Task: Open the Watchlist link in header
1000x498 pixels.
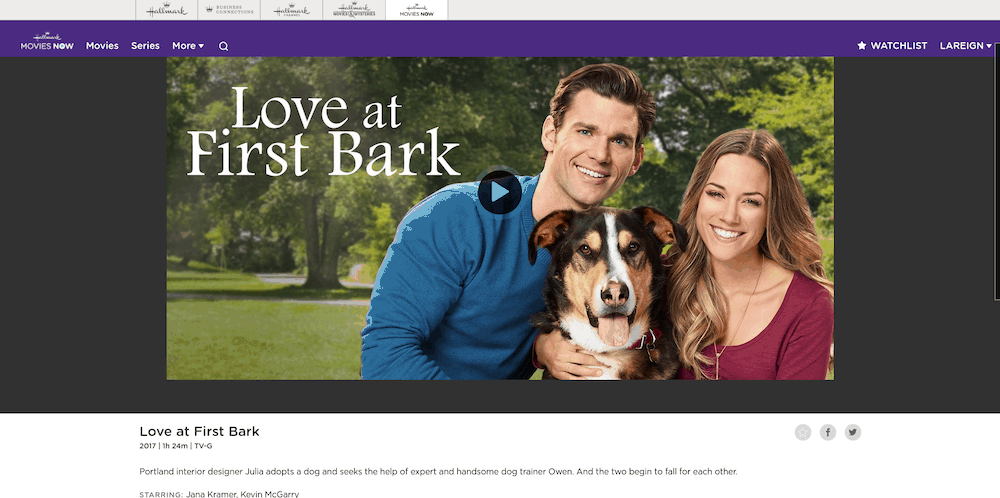Action: (x=892, y=46)
